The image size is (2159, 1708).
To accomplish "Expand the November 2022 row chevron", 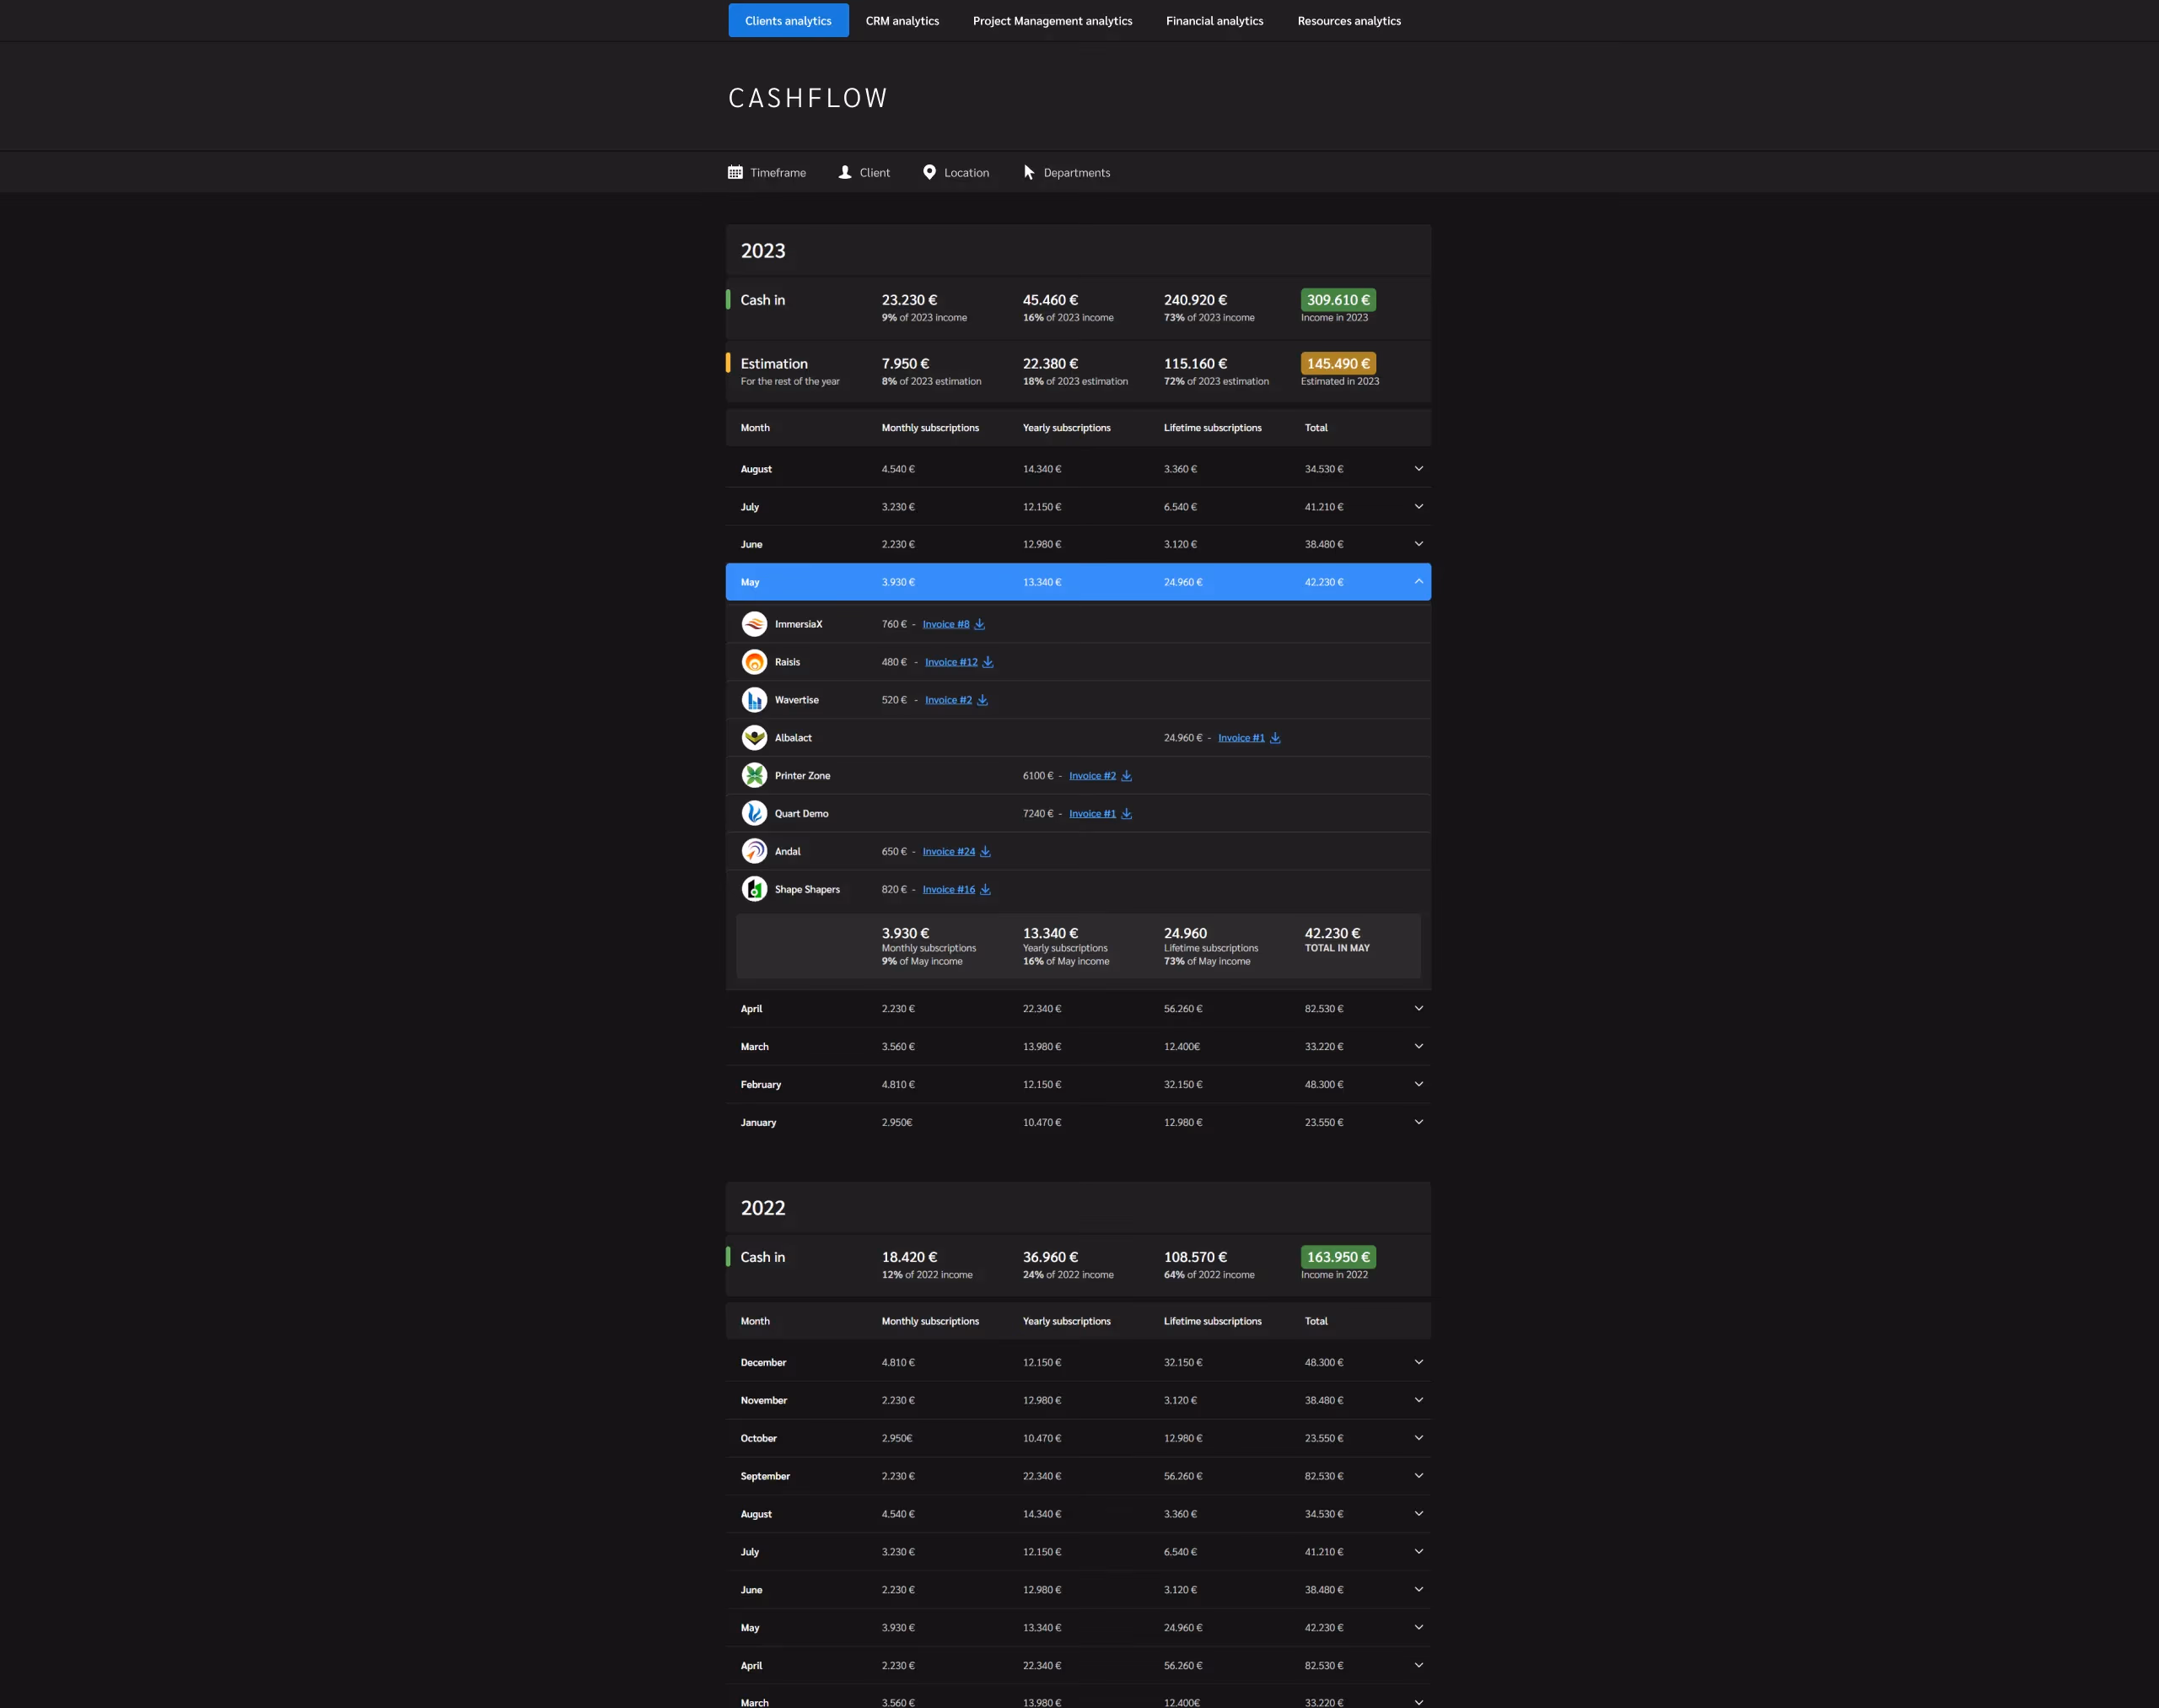I will point(1418,1400).
